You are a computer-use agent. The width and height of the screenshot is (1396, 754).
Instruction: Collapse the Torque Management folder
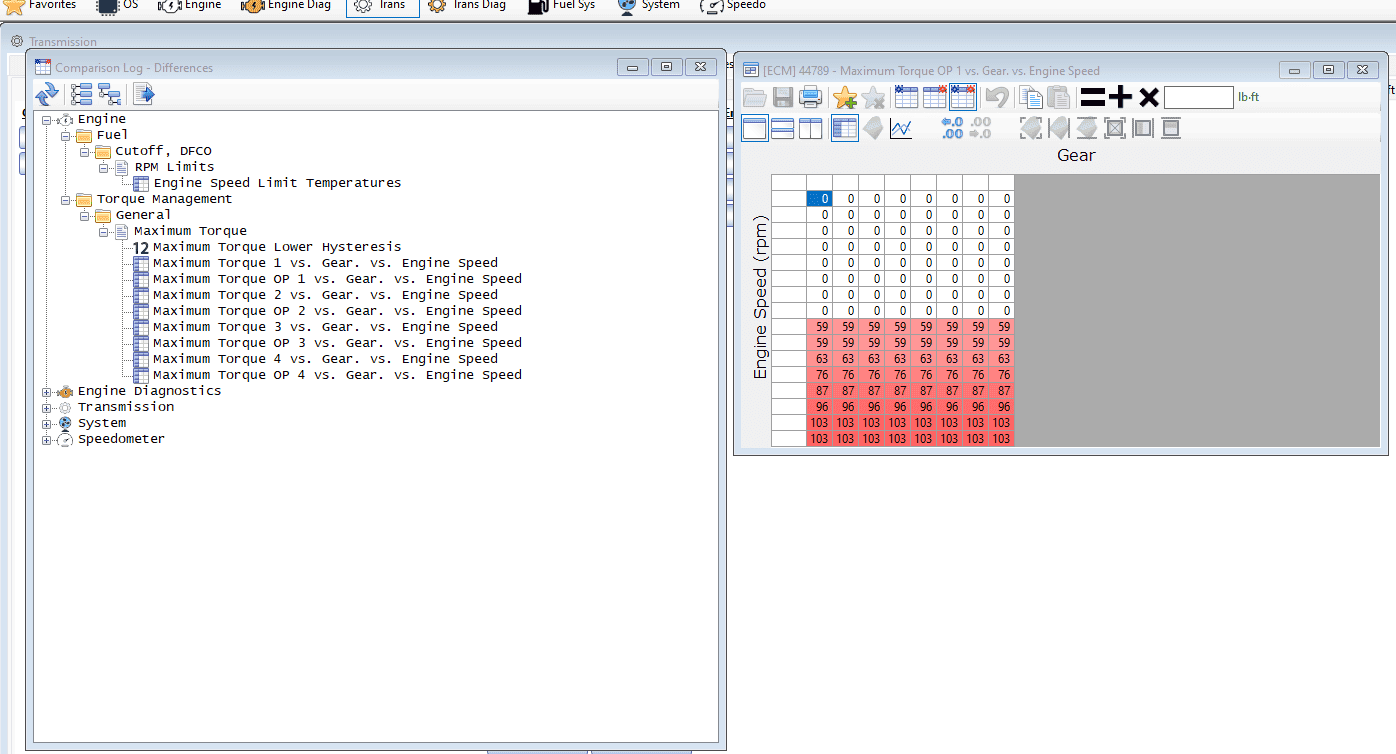pos(65,200)
